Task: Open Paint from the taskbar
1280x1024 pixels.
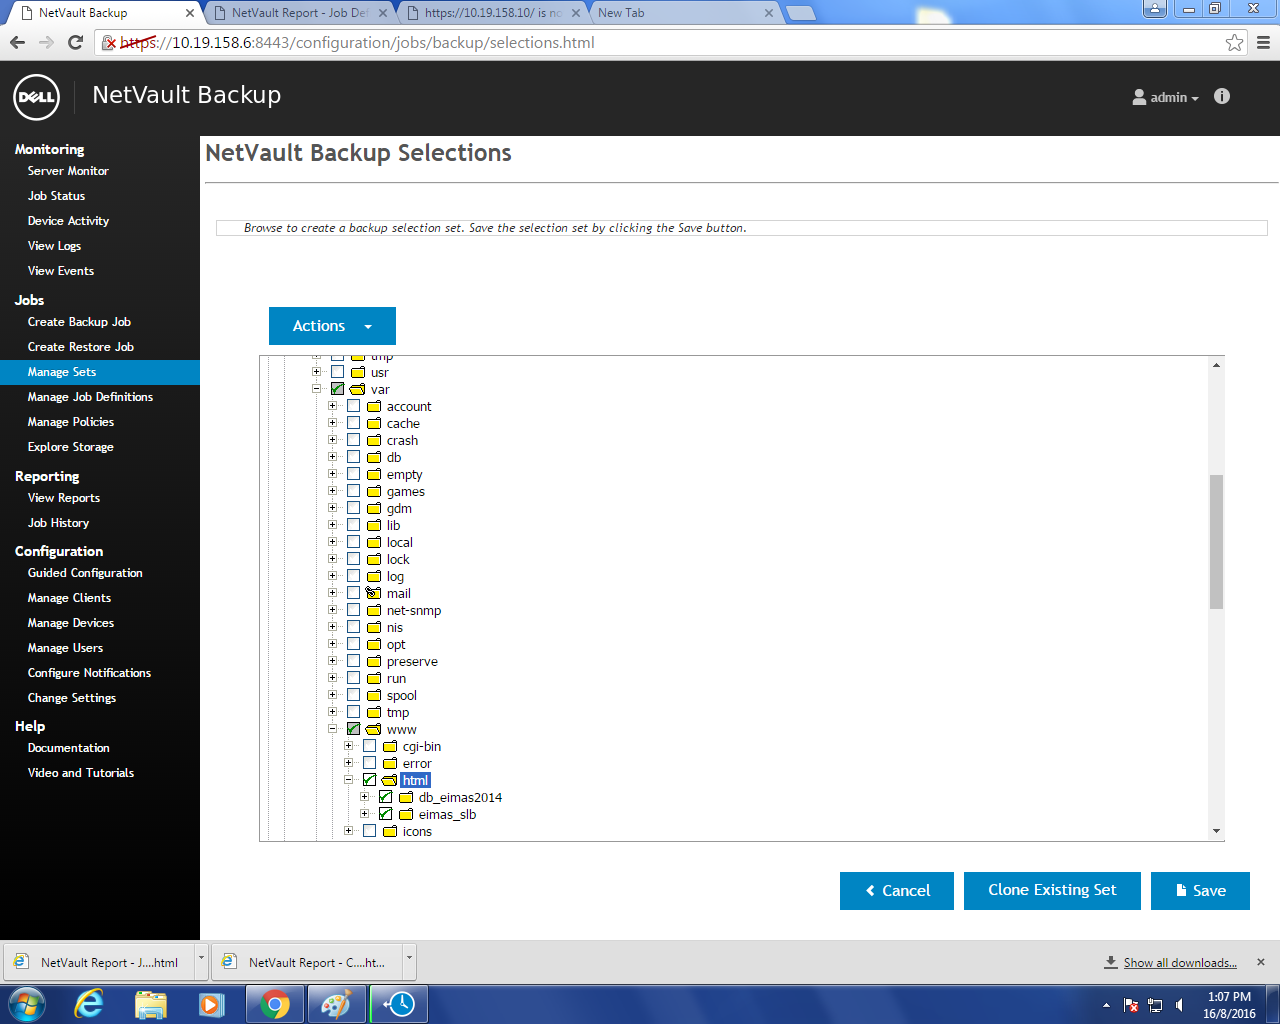Action: click(x=335, y=1004)
